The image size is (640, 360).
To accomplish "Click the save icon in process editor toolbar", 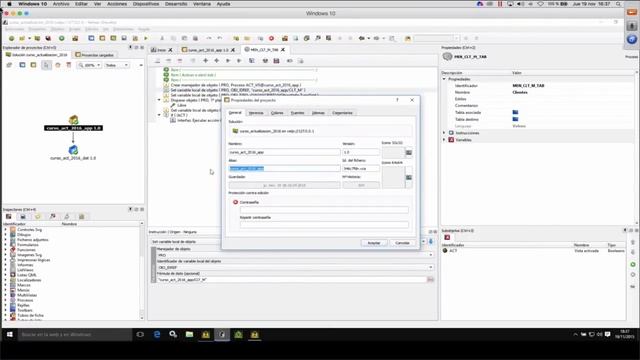I will click(276, 61).
